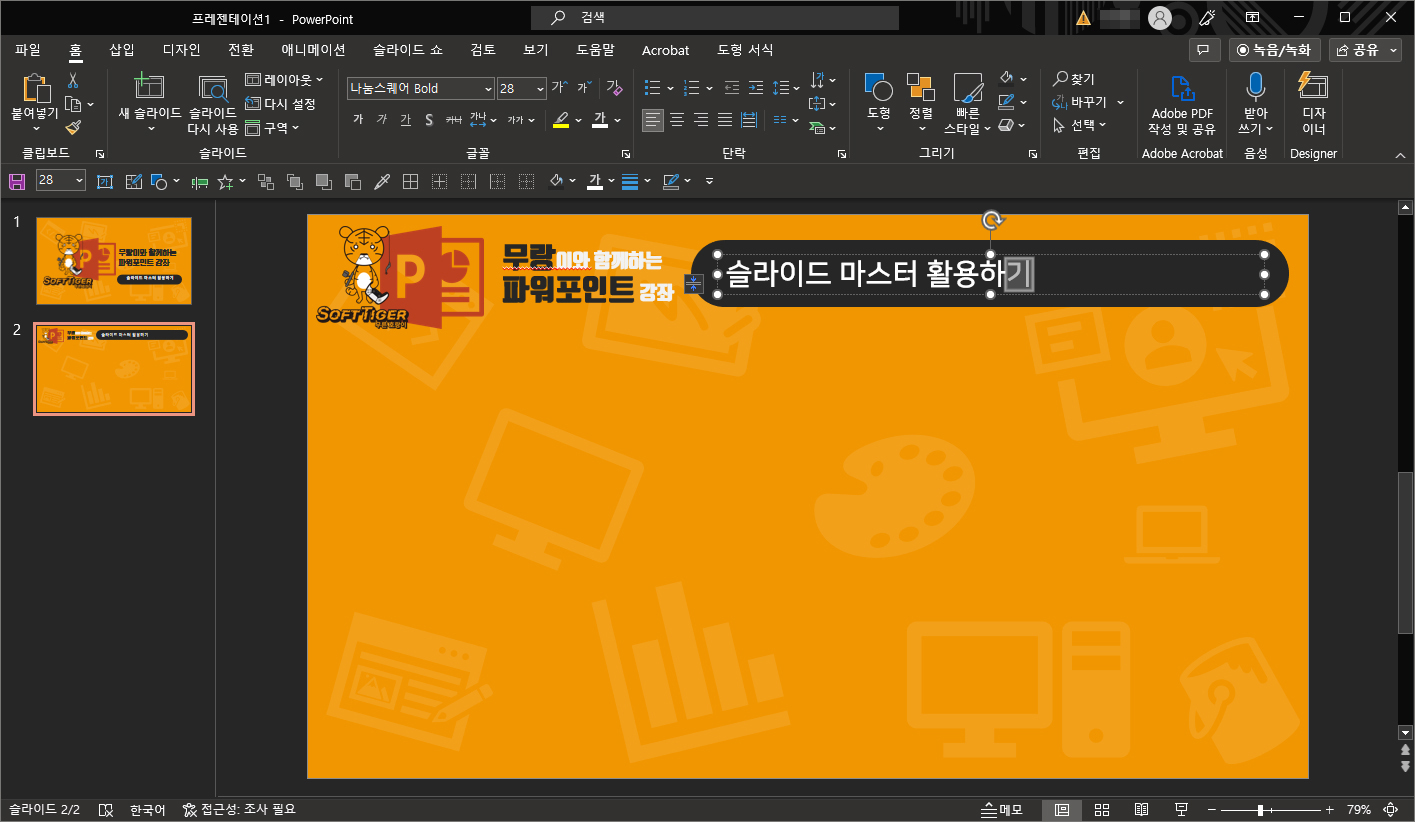Open the Acrobat menu tab
1415x822 pixels.
(x=665, y=49)
